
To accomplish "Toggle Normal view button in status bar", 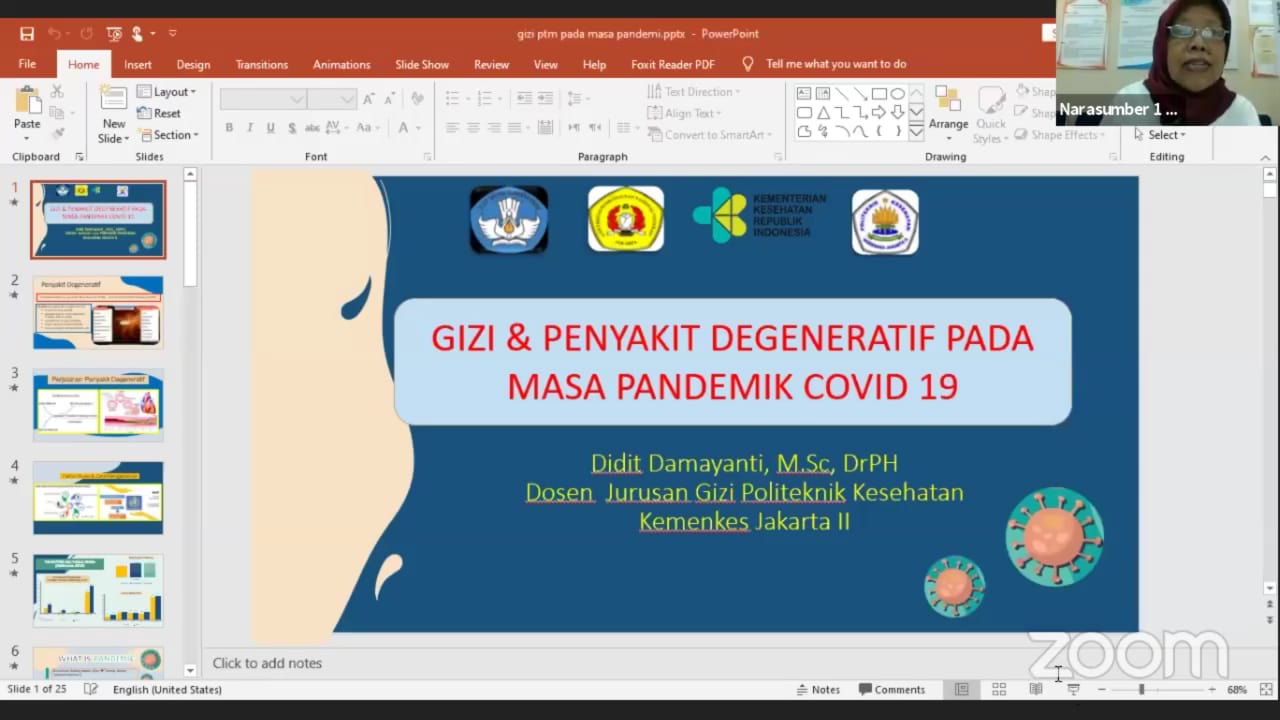I will click(x=961, y=690).
